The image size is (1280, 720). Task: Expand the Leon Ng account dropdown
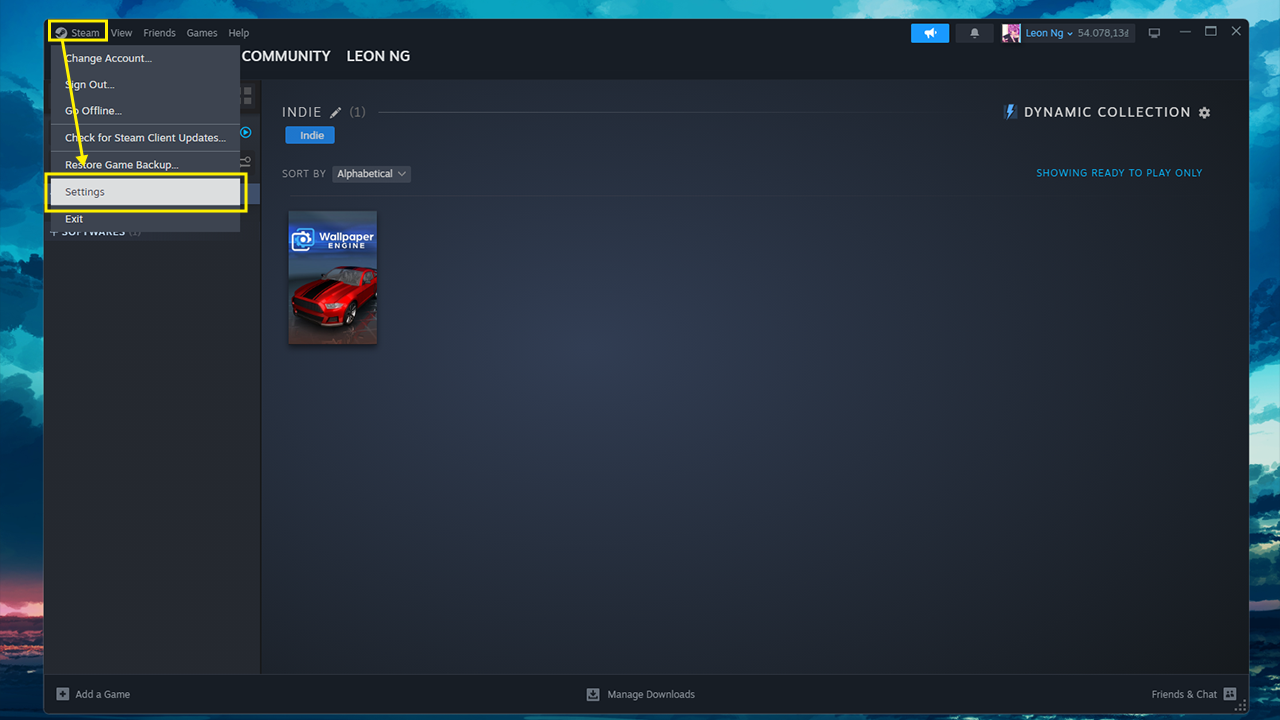coord(1049,33)
